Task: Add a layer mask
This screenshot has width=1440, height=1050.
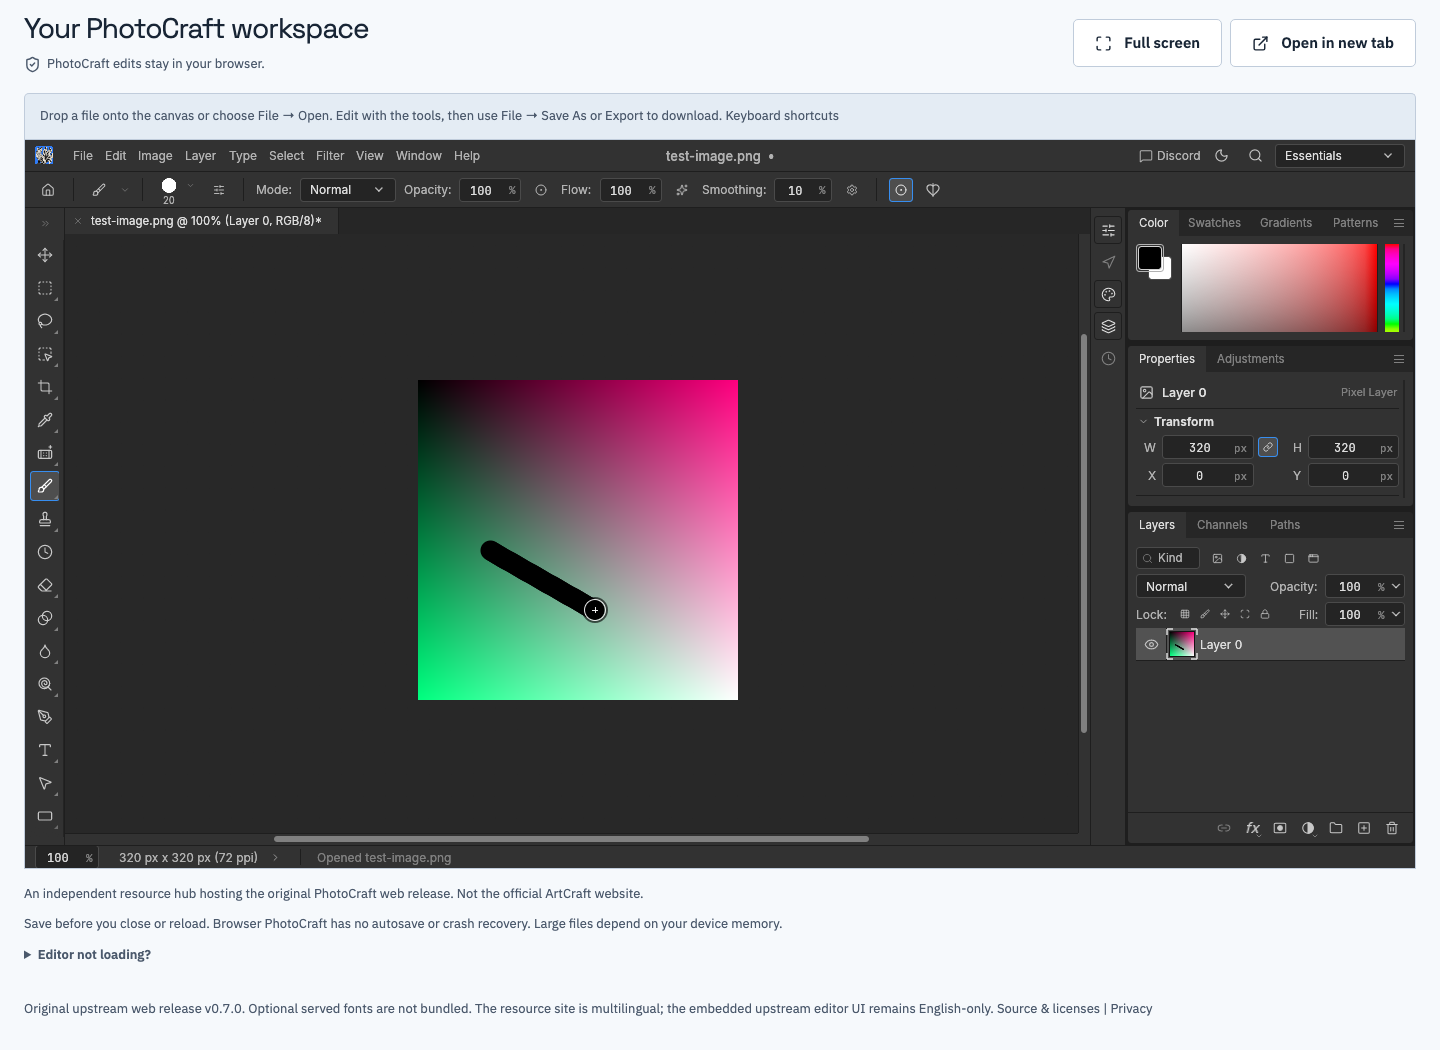Action: click(x=1280, y=828)
